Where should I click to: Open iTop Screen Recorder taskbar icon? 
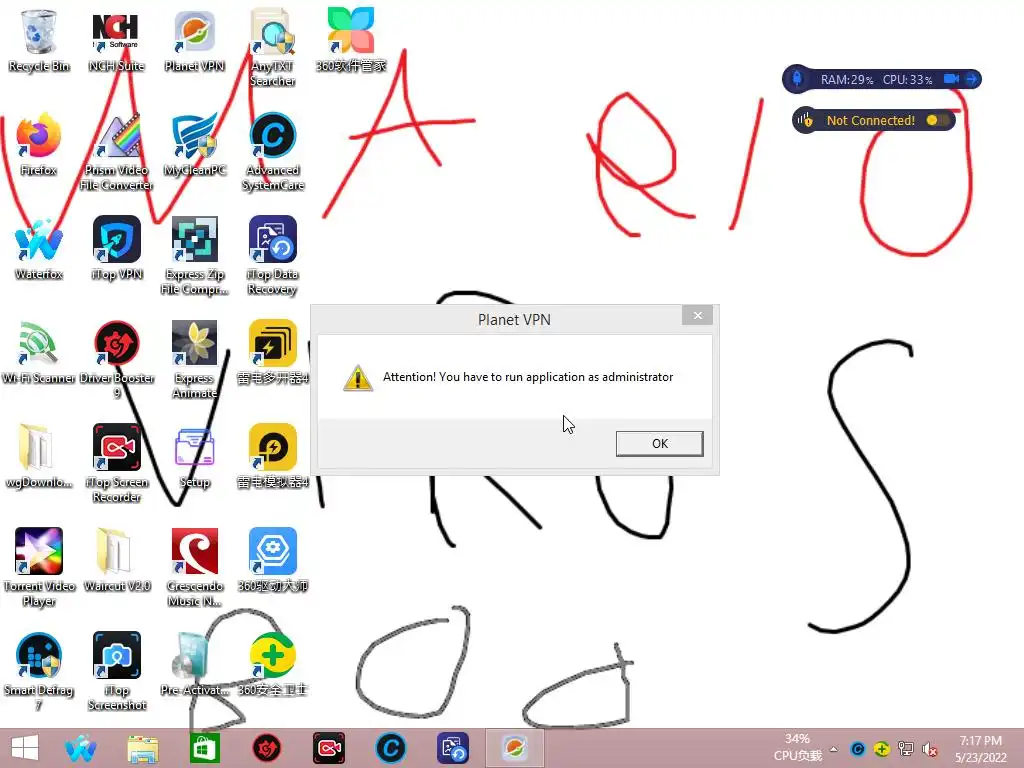pyautogui.click(x=328, y=748)
